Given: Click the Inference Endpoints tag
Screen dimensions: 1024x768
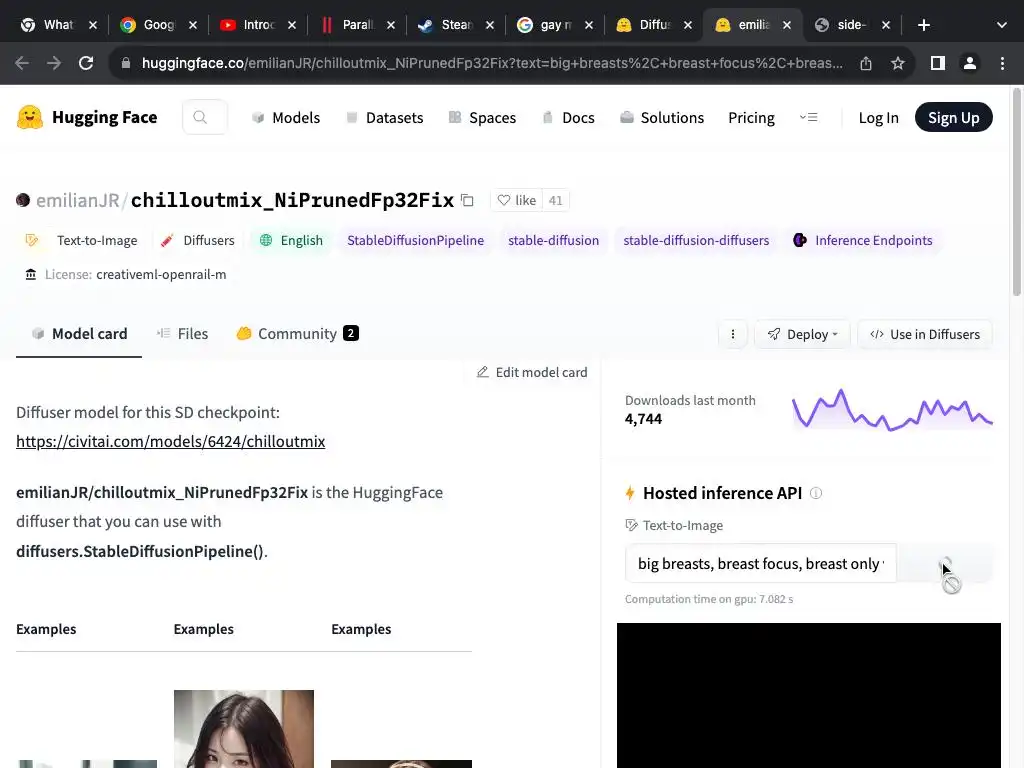Looking at the screenshot, I should click(x=863, y=240).
